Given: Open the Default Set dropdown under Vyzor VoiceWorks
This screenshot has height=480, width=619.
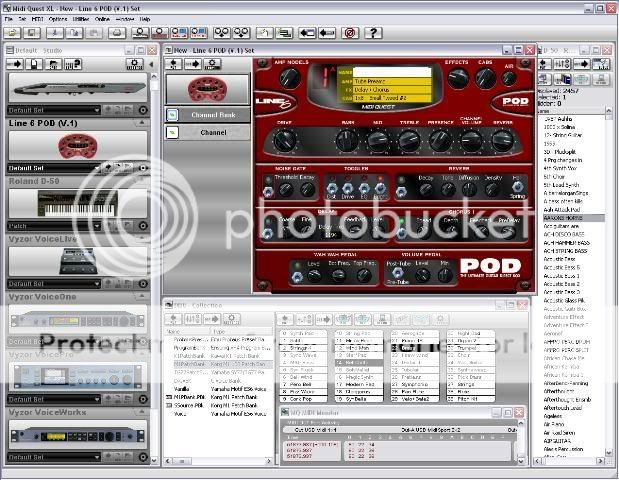Looking at the screenshot, I should 54,457.
